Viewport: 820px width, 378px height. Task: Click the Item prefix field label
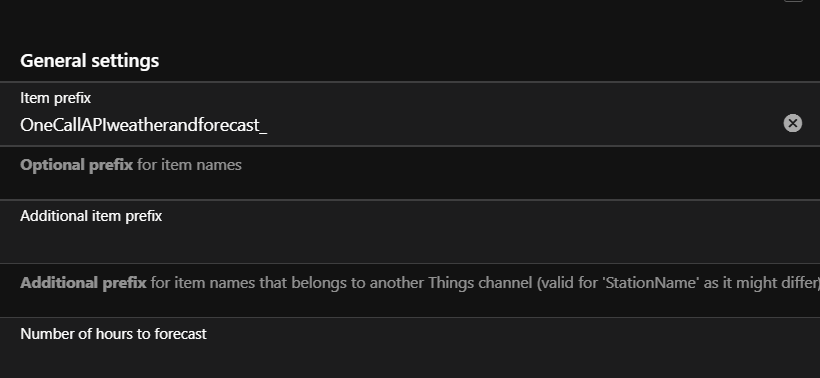pos(55,98)
